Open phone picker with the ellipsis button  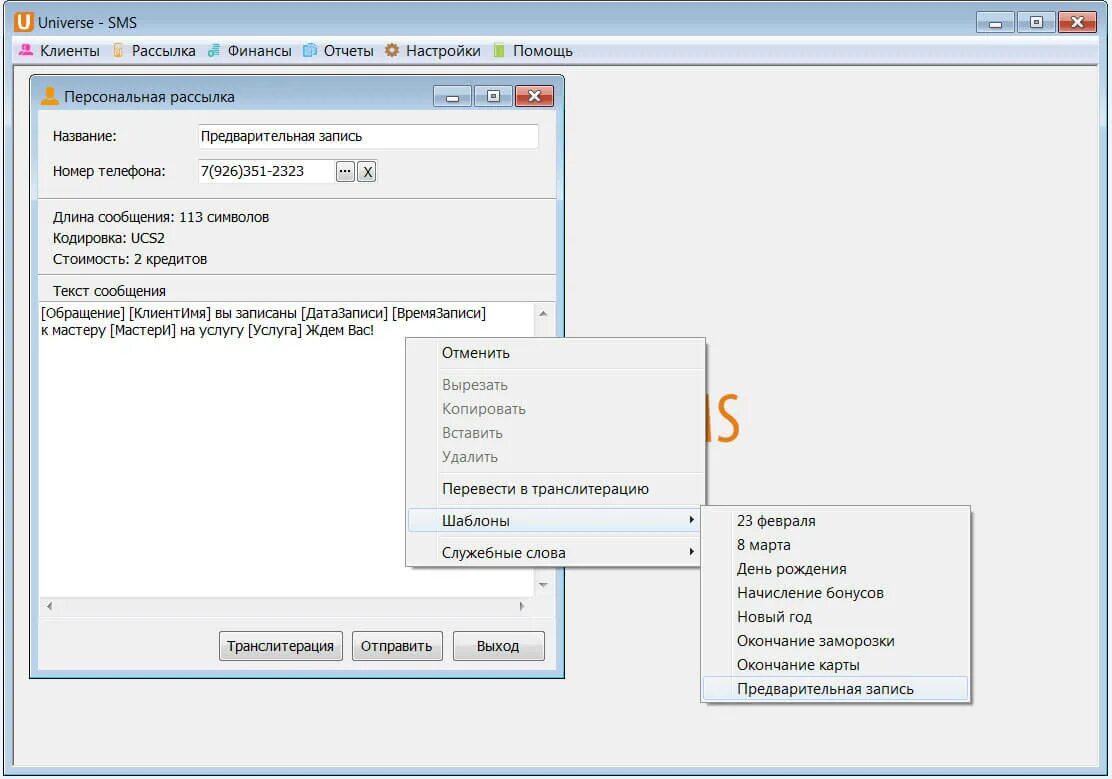coord(345,171)
